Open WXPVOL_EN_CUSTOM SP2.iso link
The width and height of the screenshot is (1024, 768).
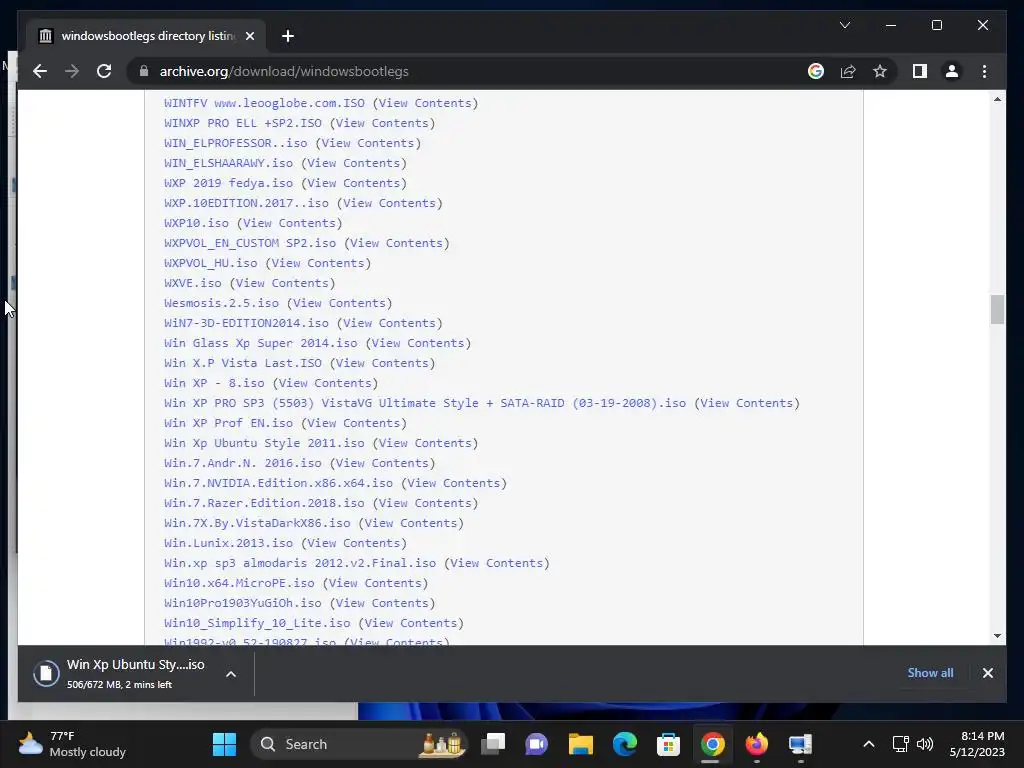pyautogui.click(x=249, y=243)
